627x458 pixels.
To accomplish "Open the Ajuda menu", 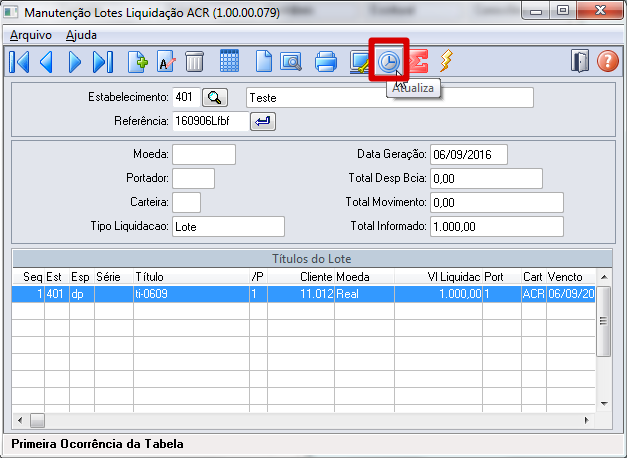I will click(x=81, y=35).
